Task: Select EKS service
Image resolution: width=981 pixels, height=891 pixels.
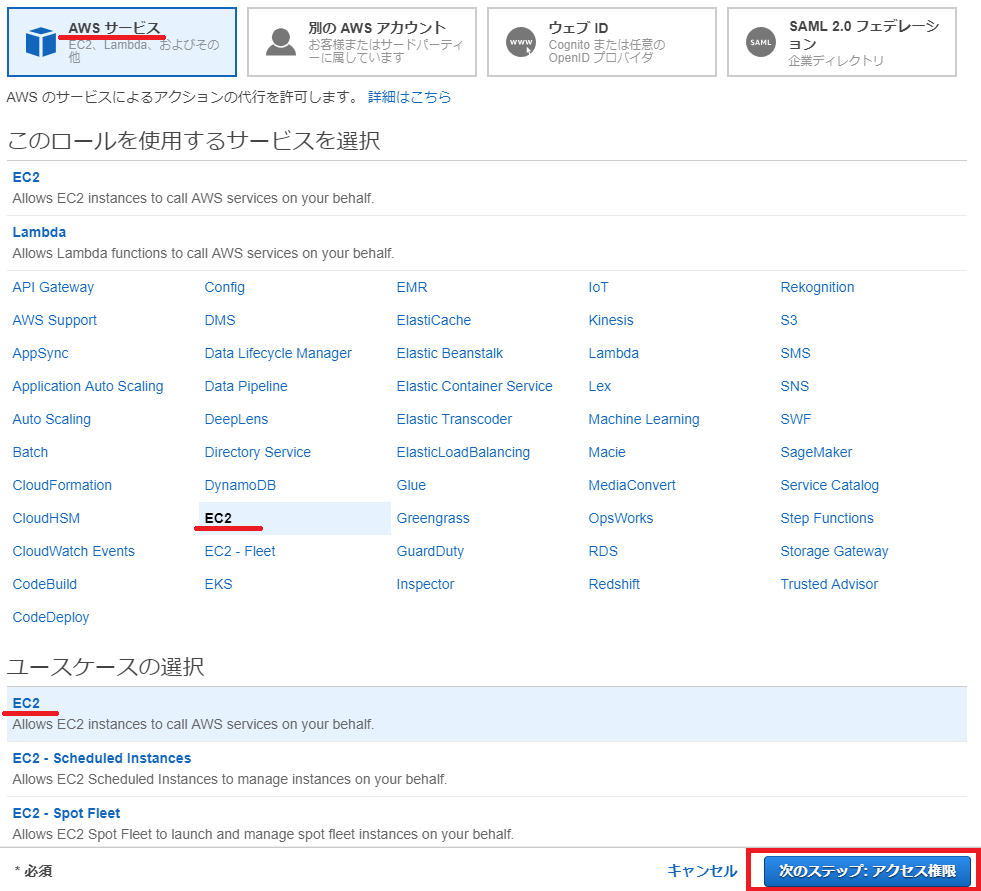Action: tap(218, 584)
